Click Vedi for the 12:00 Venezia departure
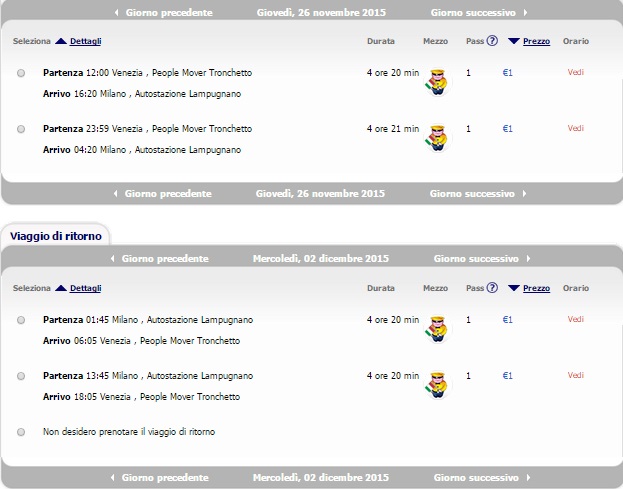 (x=575, y=72)
